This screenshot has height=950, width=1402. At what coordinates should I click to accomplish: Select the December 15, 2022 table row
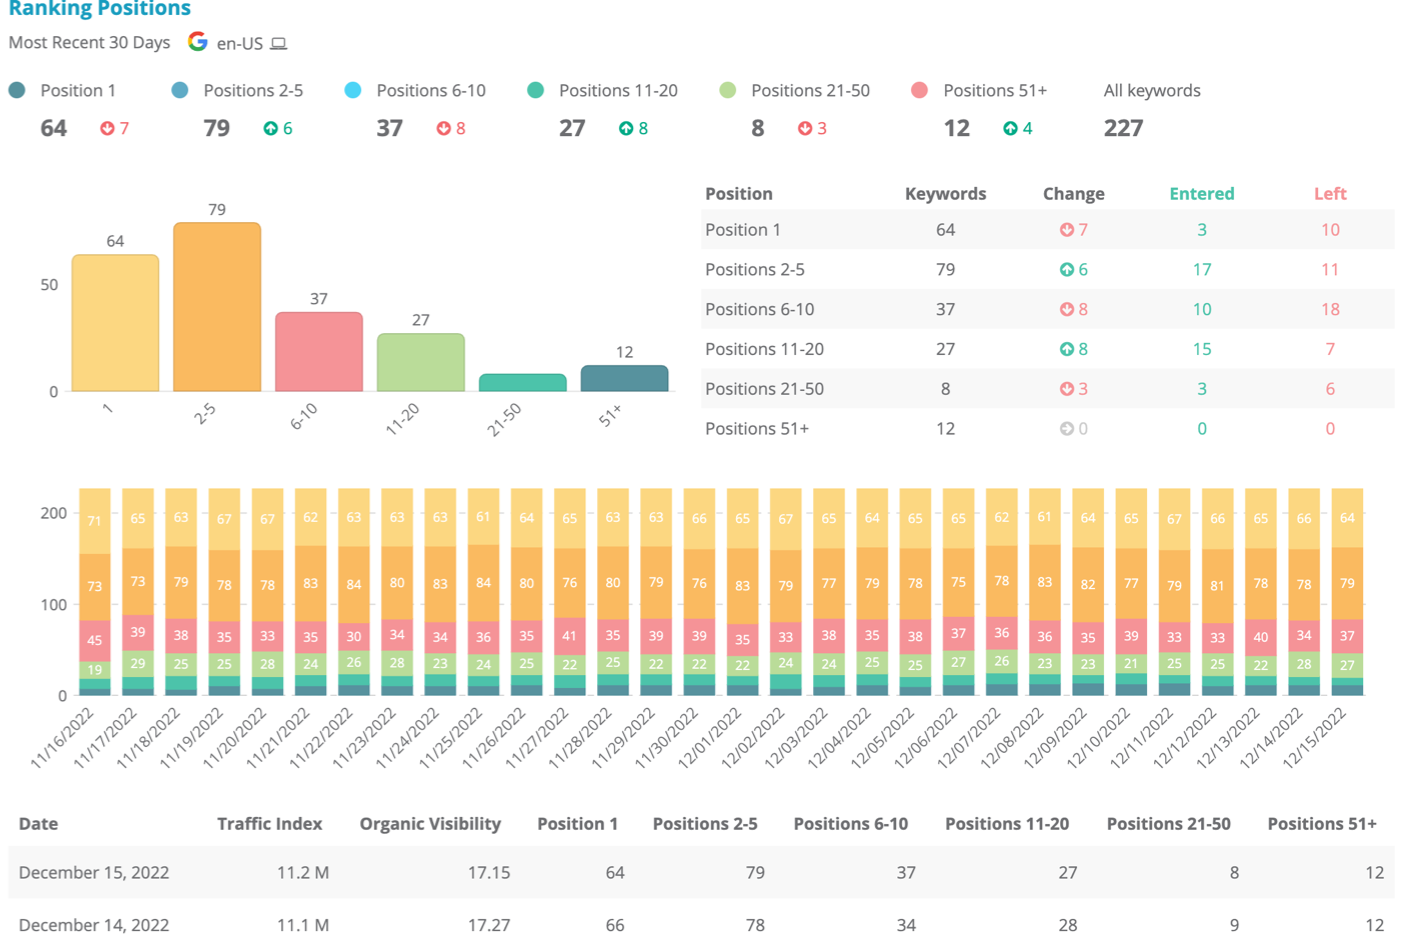coord(700,872)
